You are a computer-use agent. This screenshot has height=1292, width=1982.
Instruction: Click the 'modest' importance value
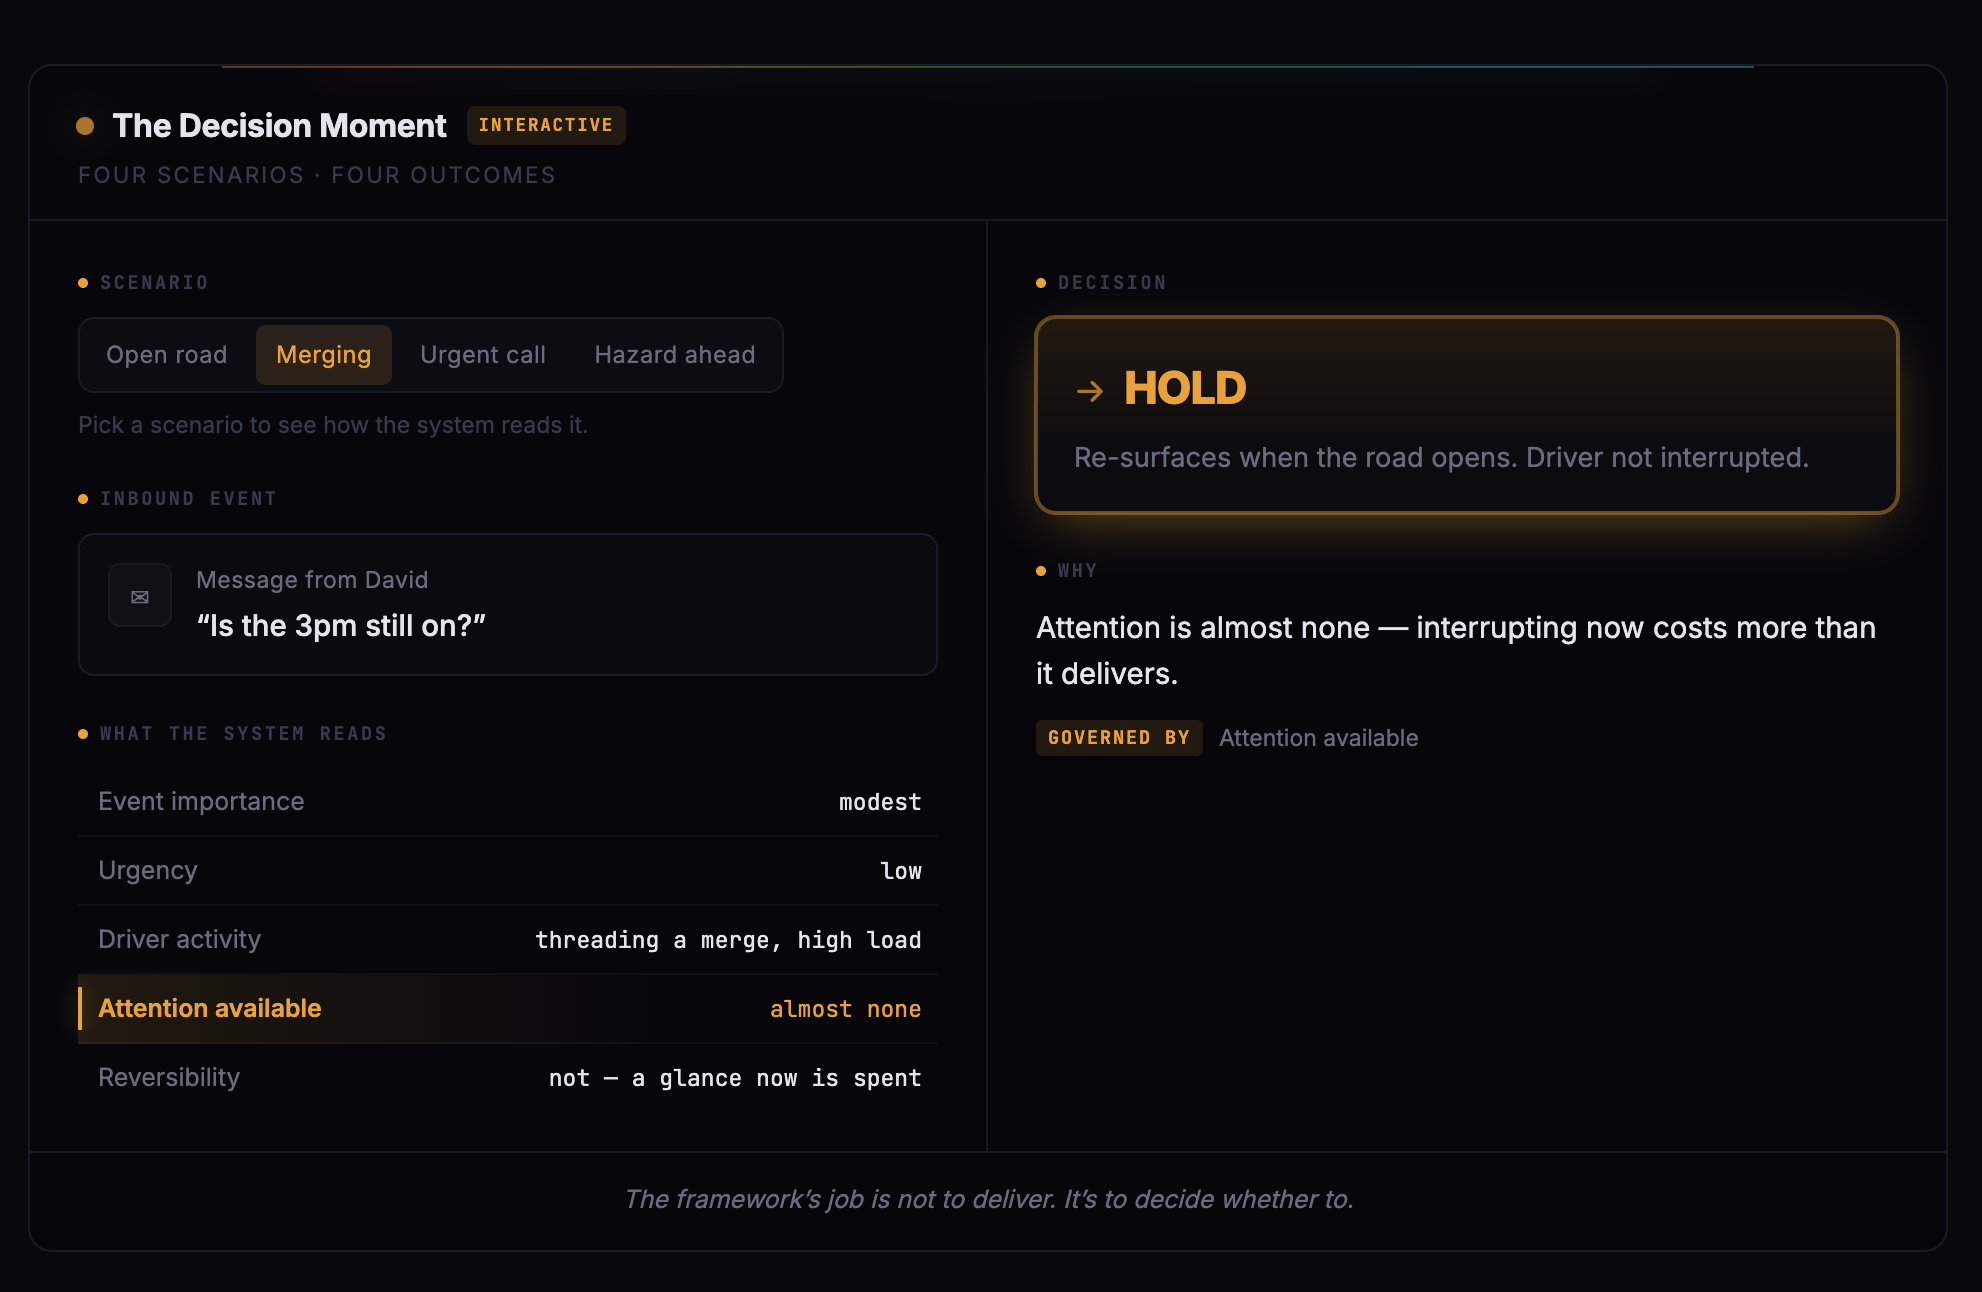(880, 802)
